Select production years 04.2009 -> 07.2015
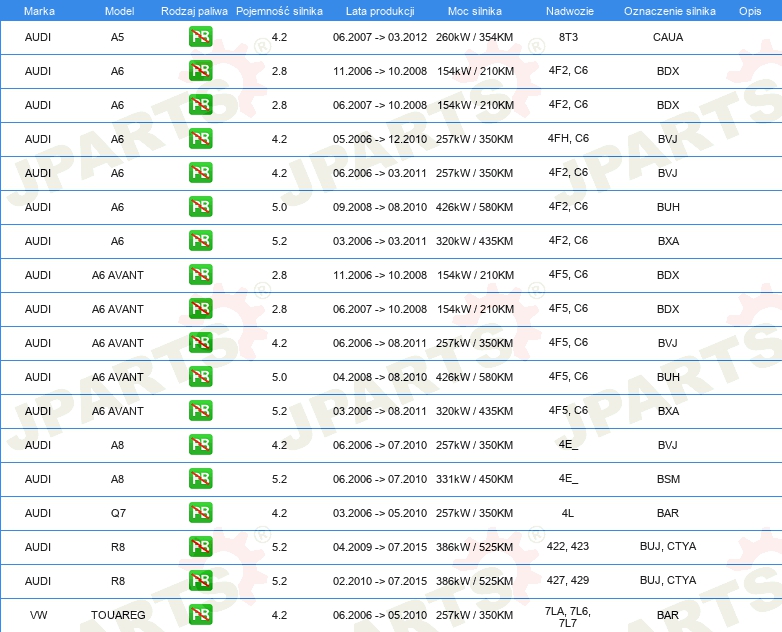 pos(380,547)
